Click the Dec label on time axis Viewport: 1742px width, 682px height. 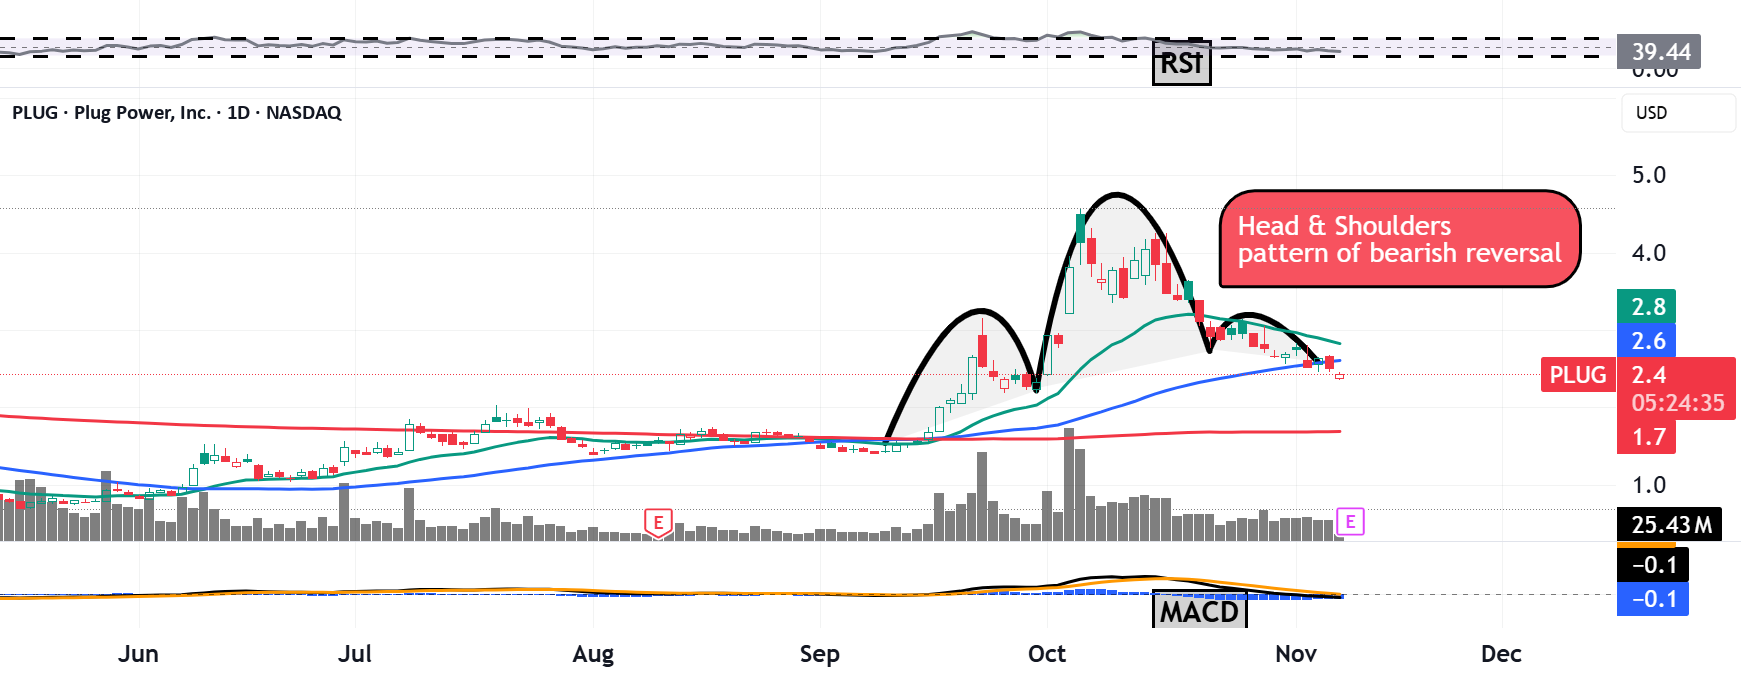click(x=1501, y=654)
